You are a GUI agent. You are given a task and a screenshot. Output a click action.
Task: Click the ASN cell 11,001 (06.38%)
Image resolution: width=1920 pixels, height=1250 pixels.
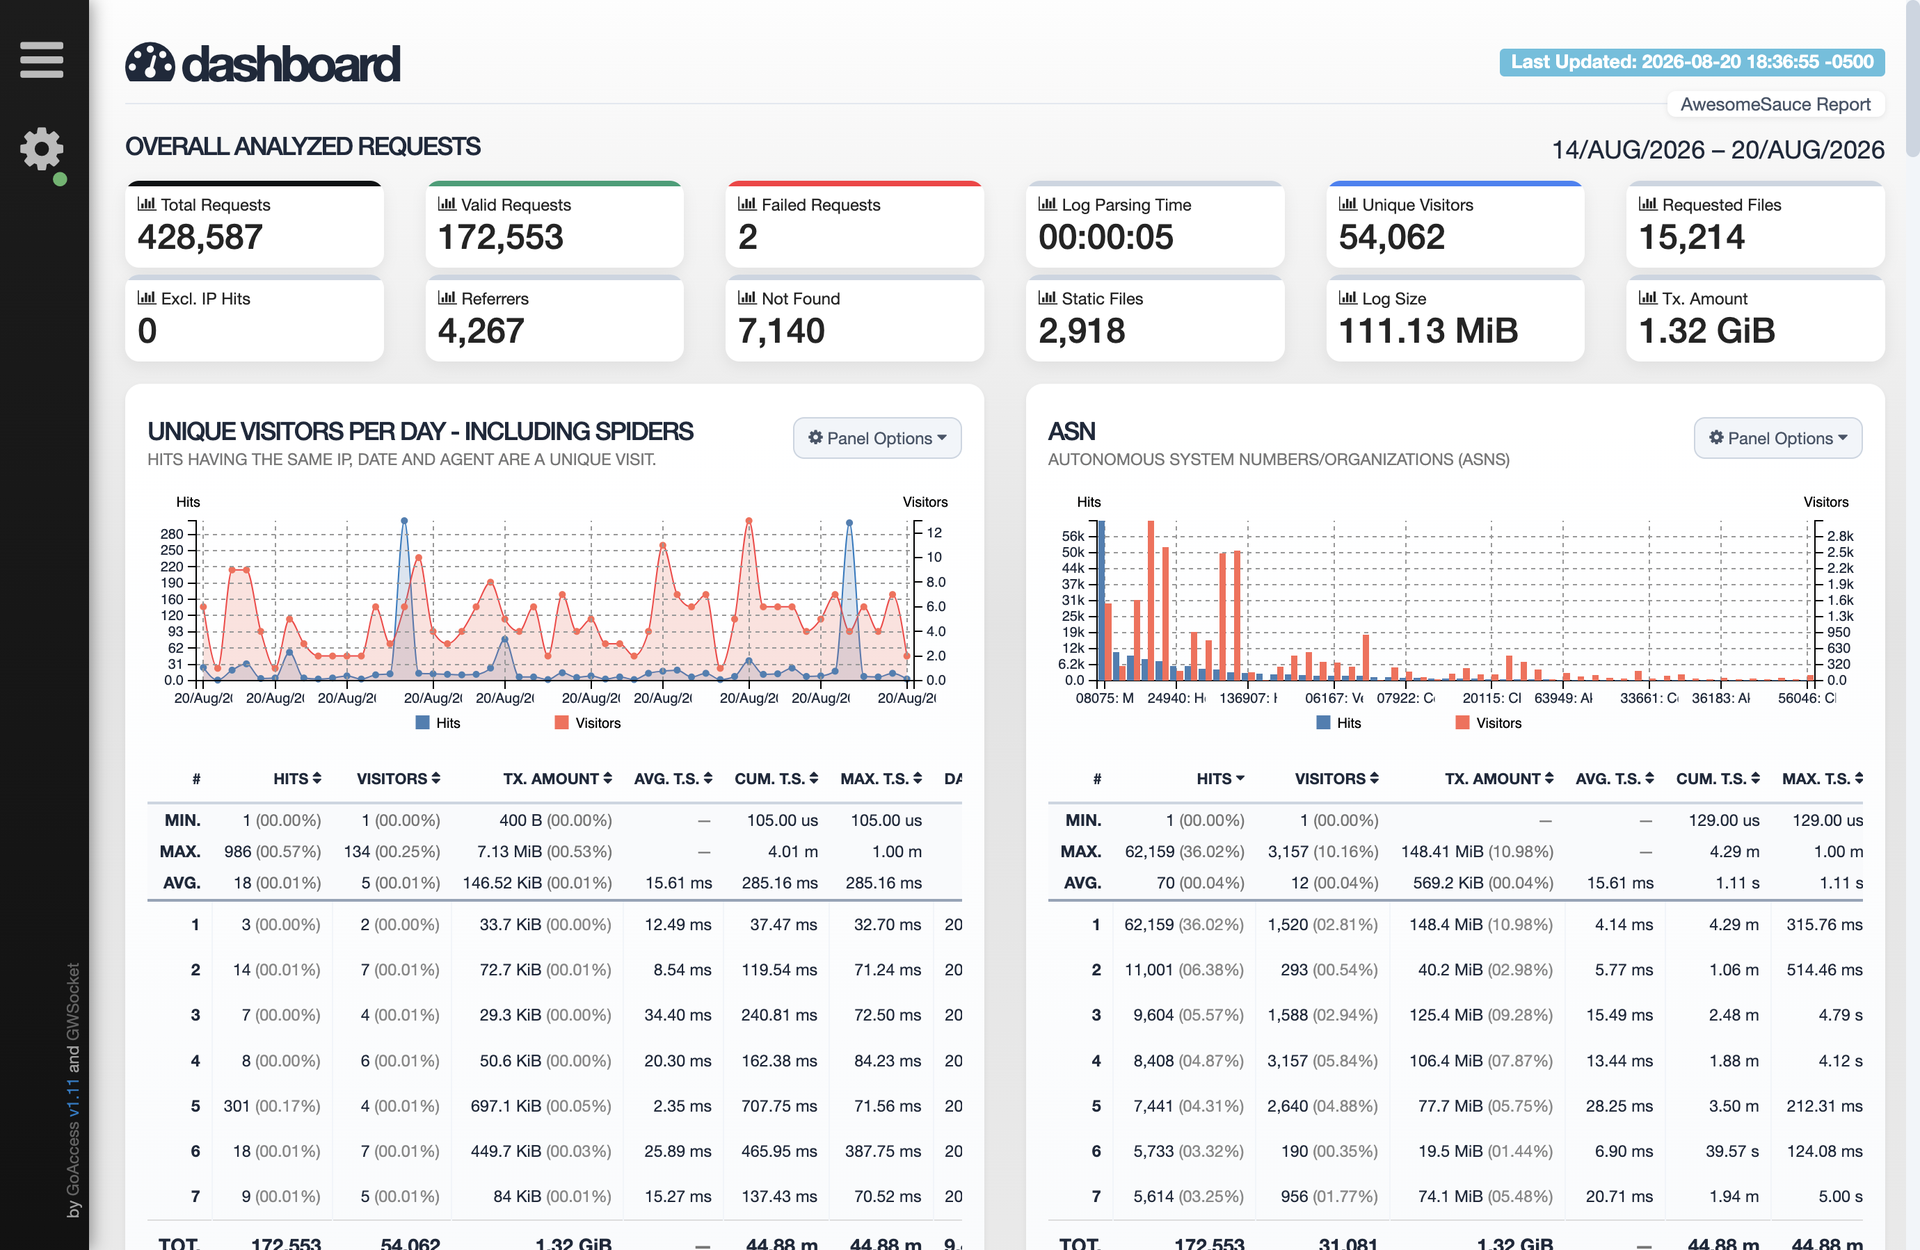(1184, 970)
